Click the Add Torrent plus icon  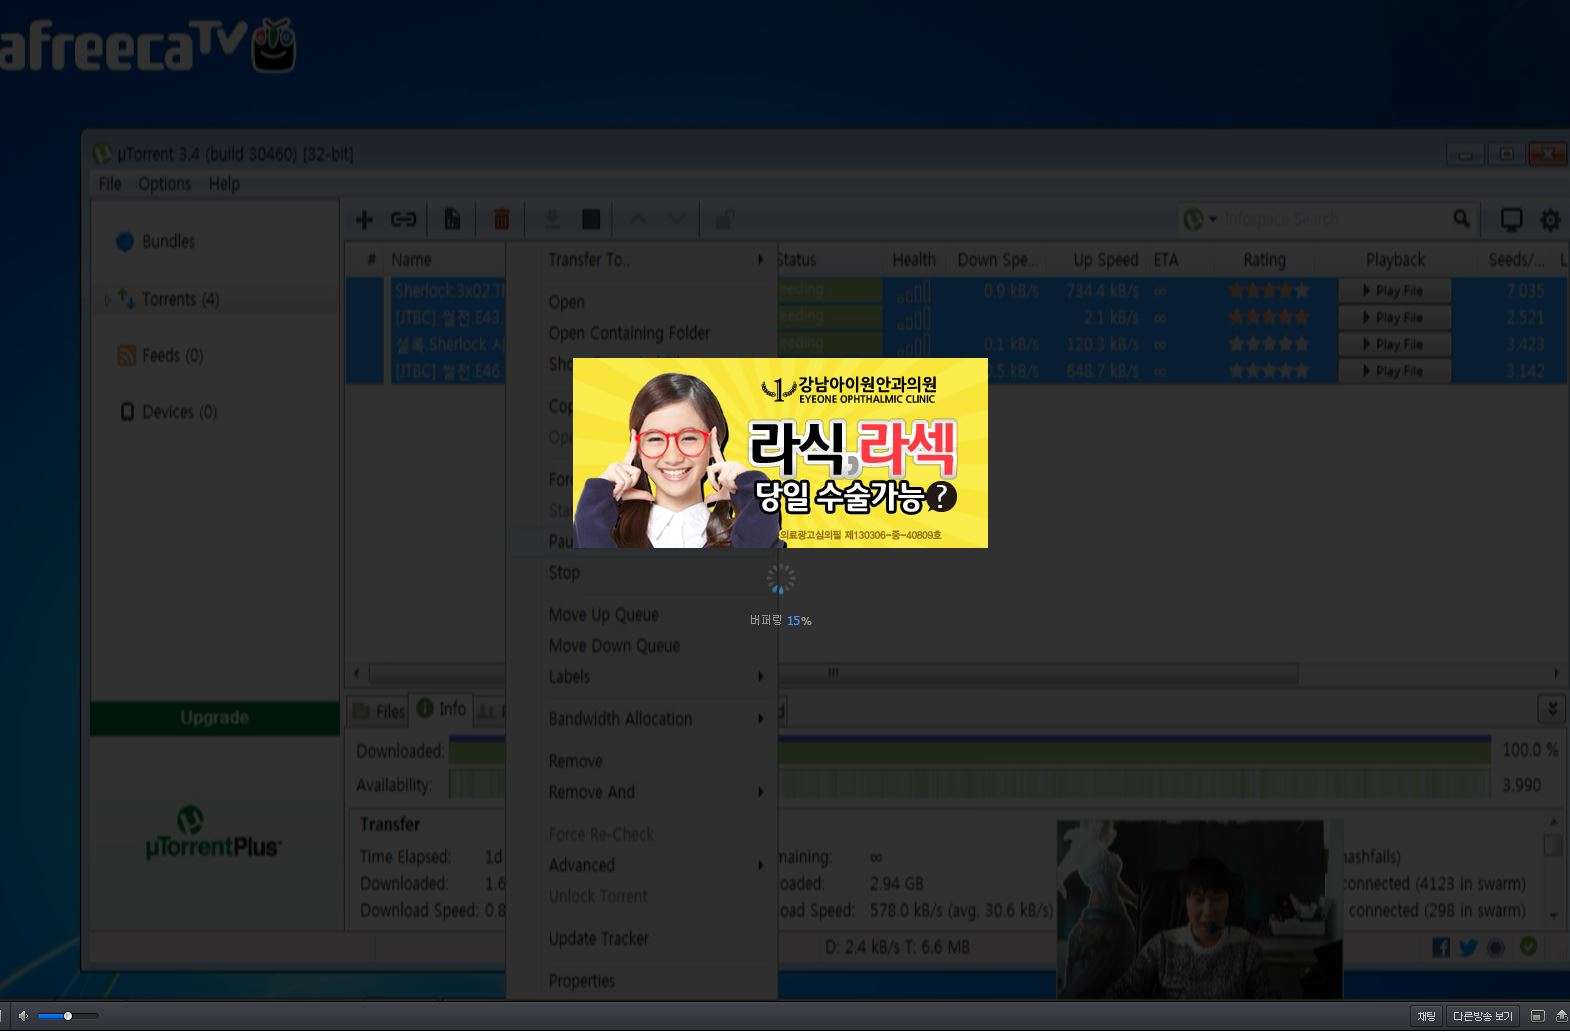coord(364,219)
